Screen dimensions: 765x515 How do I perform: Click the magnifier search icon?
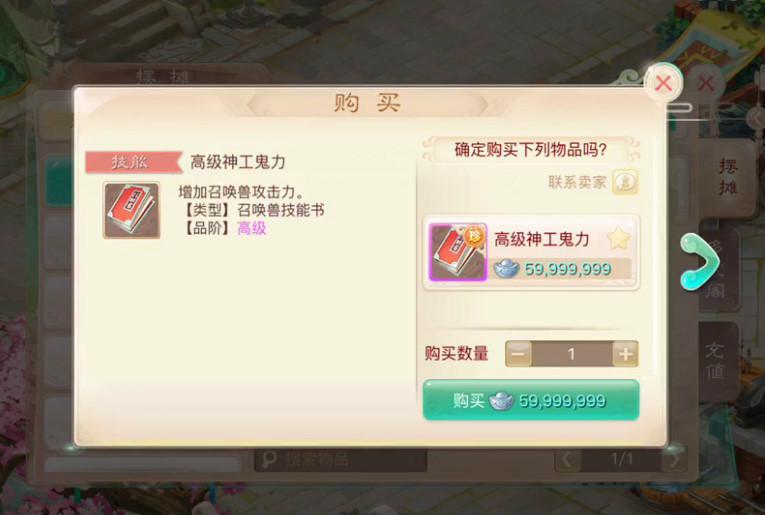pos(269,459)
